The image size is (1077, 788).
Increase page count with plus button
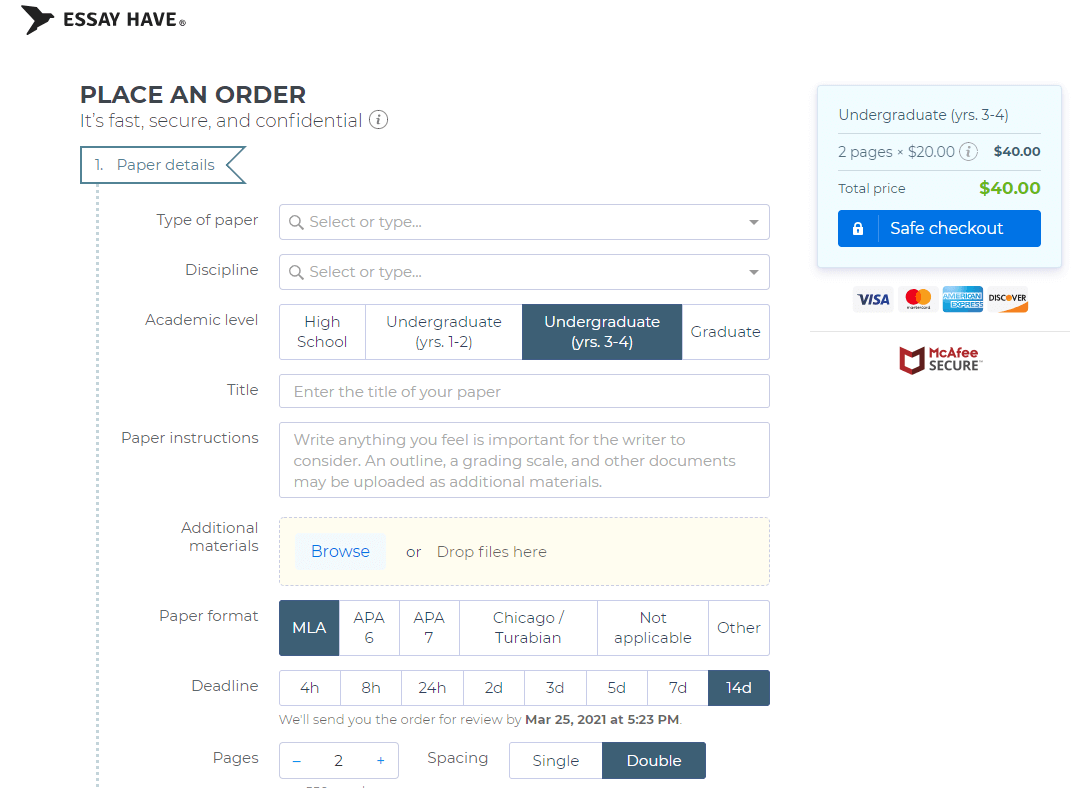click(380, 761)
